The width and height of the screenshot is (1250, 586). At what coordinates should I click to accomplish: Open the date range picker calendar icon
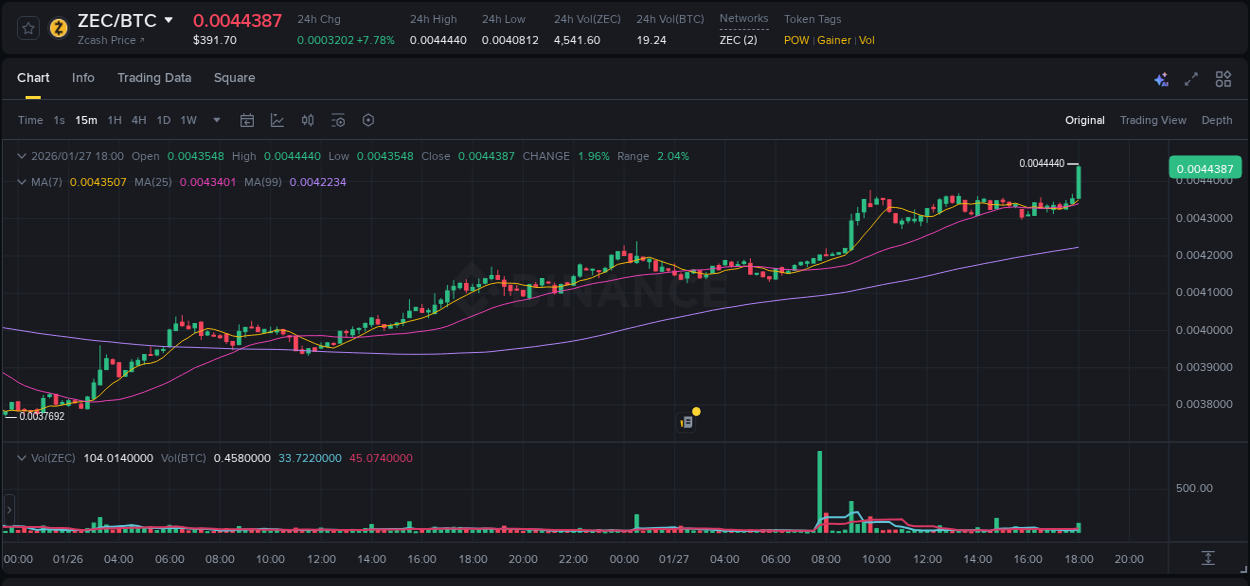(247, 120)
